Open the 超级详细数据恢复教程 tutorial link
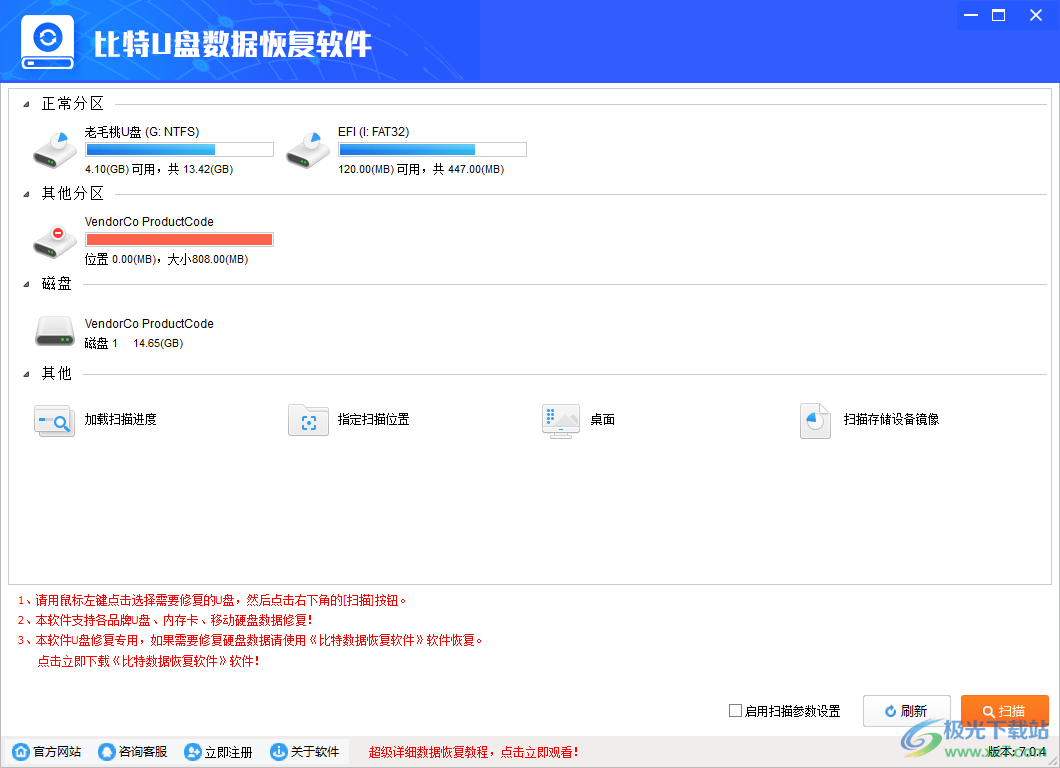Screen dimensions: 1060x768 point(473,752)
